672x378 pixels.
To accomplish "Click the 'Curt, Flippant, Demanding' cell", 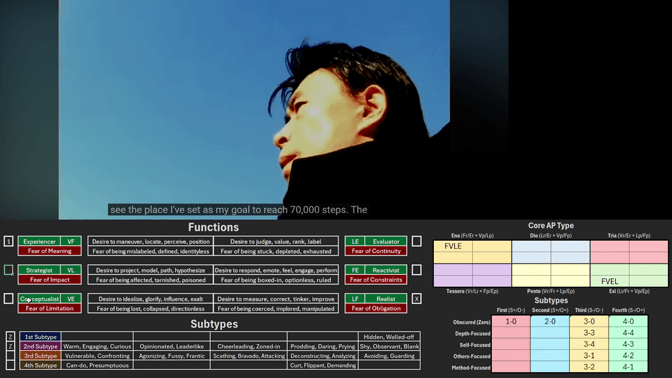I will point(323,365).
